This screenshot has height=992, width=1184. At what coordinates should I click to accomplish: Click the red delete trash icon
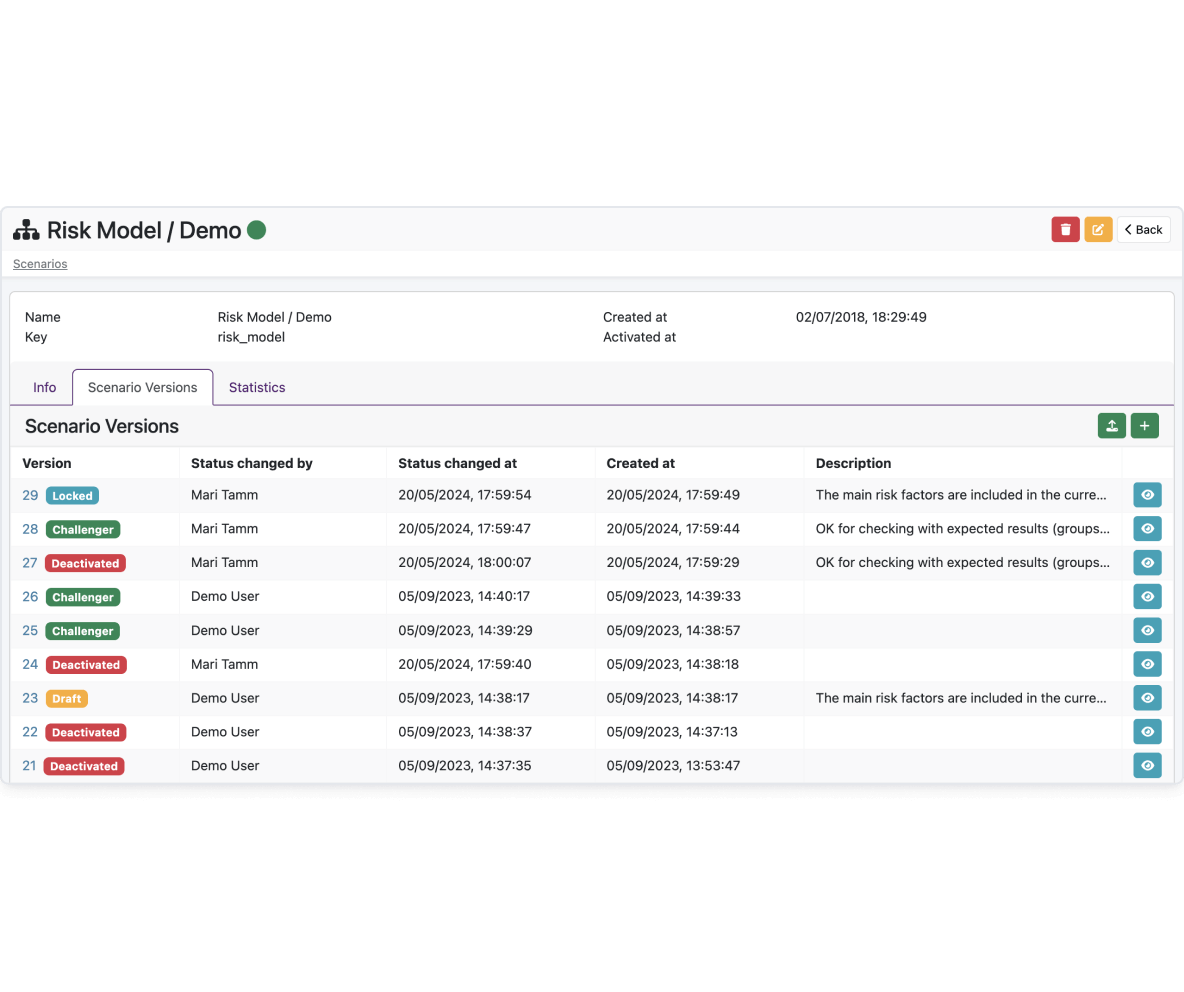click(x=1065, y=230)
